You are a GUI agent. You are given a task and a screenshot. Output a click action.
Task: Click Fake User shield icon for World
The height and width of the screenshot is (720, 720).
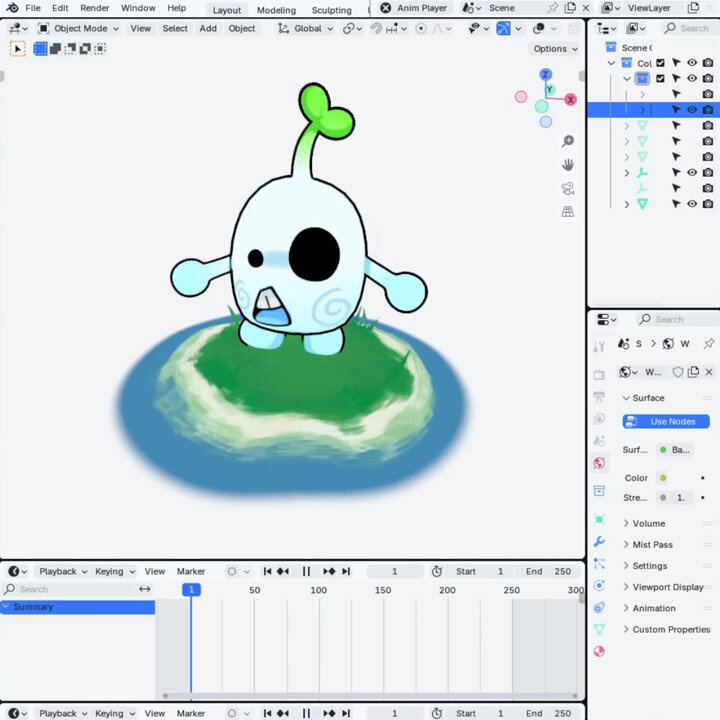tap(678, 372)
